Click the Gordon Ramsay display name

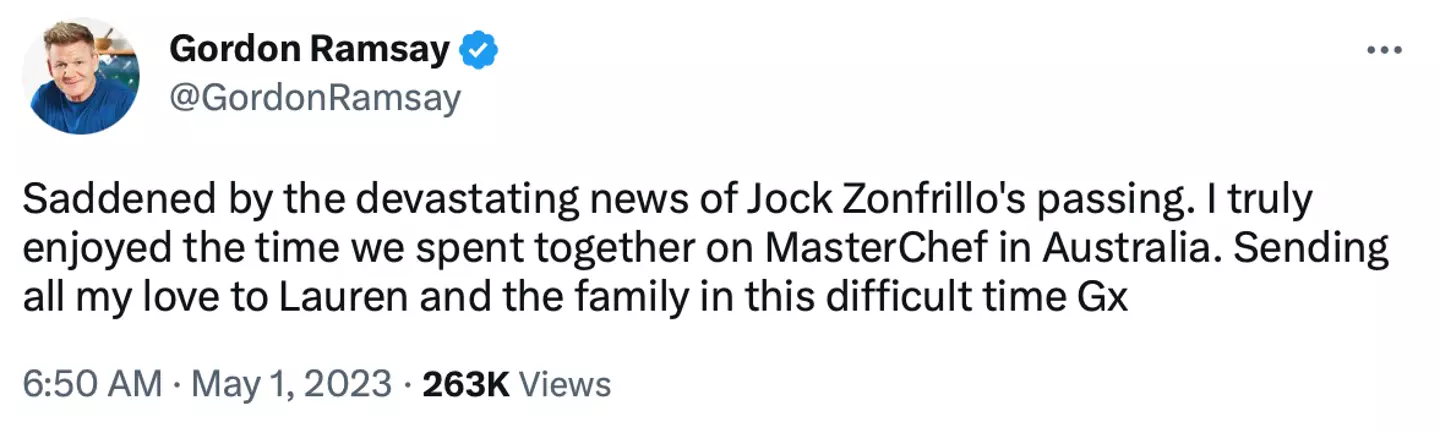coord(309,49)
